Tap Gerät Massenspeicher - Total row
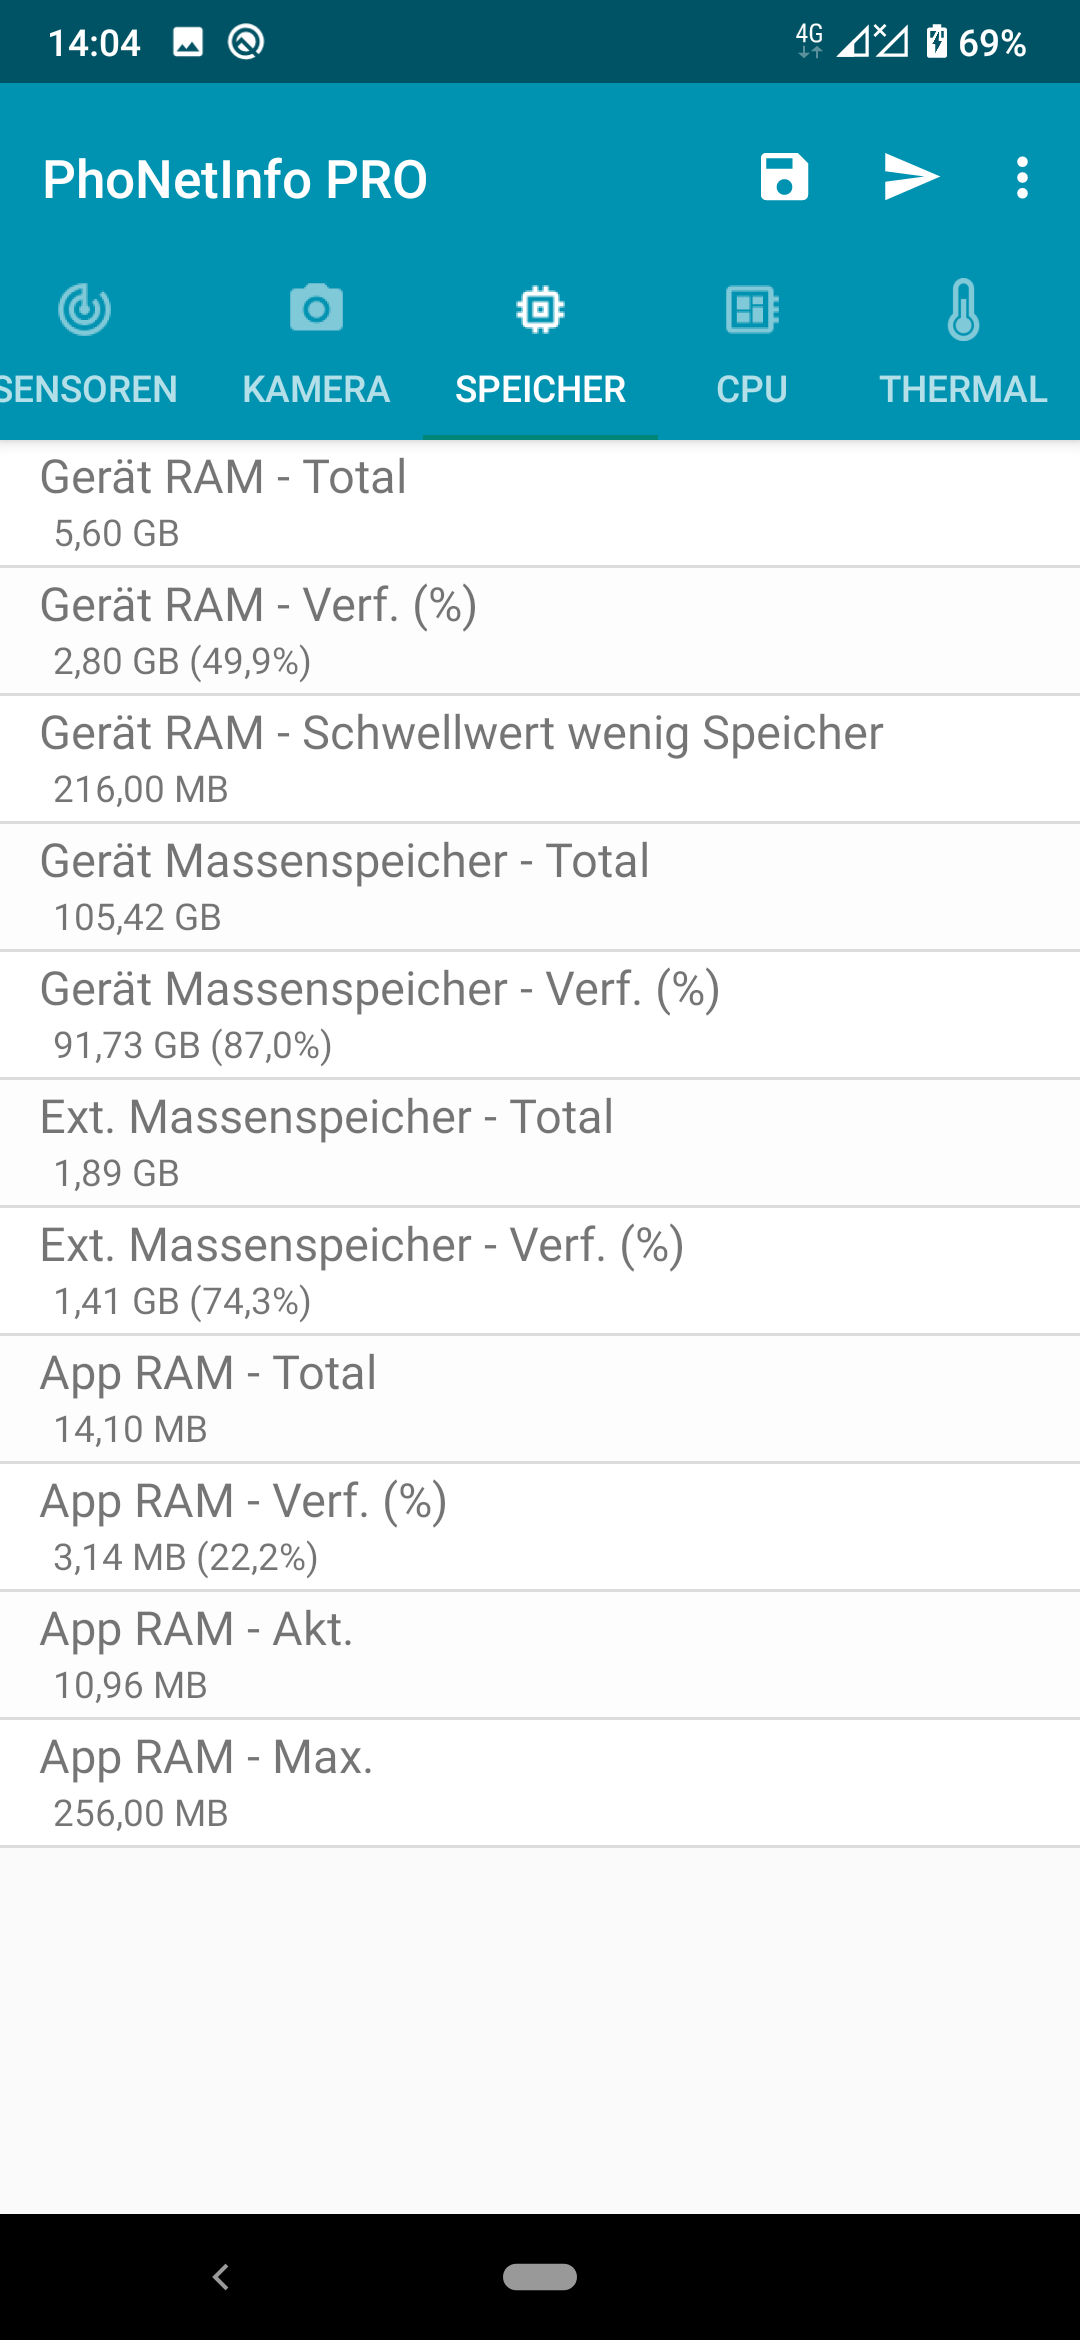 (540, 887)
